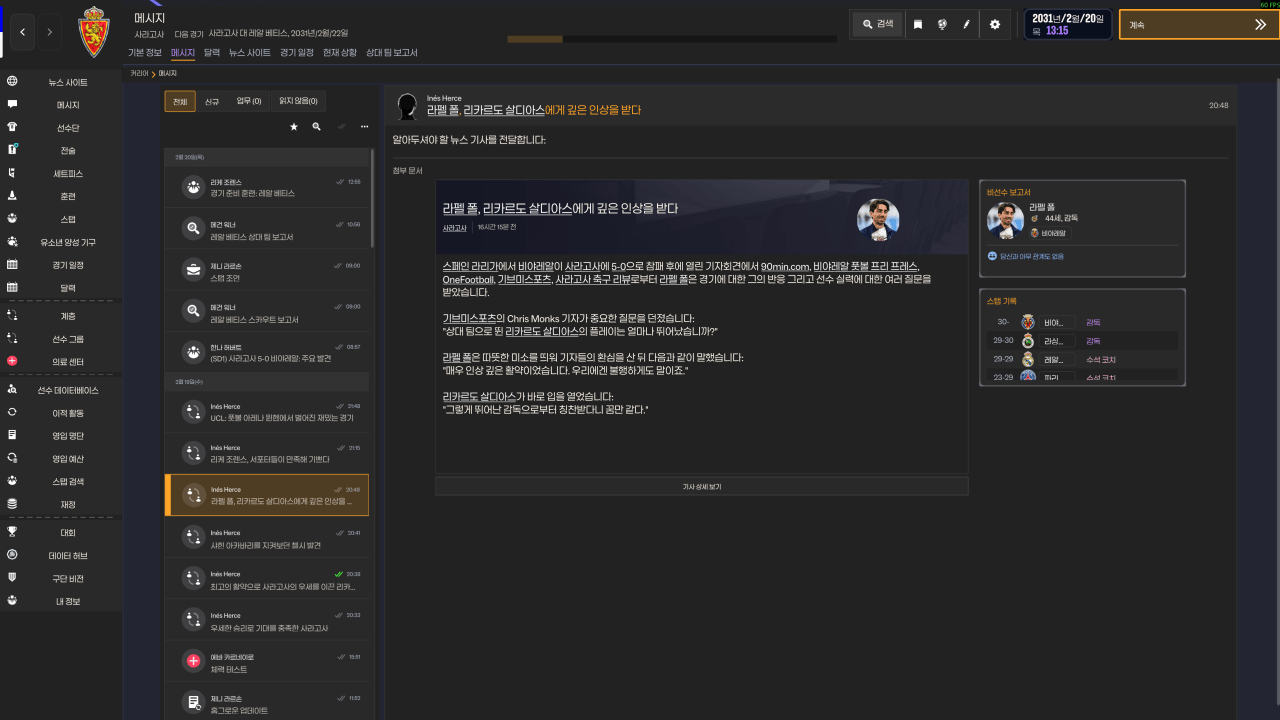
Task: Search messages with the inbox magnifier icon
Action: pyautogui.click(x=317, y=127)
